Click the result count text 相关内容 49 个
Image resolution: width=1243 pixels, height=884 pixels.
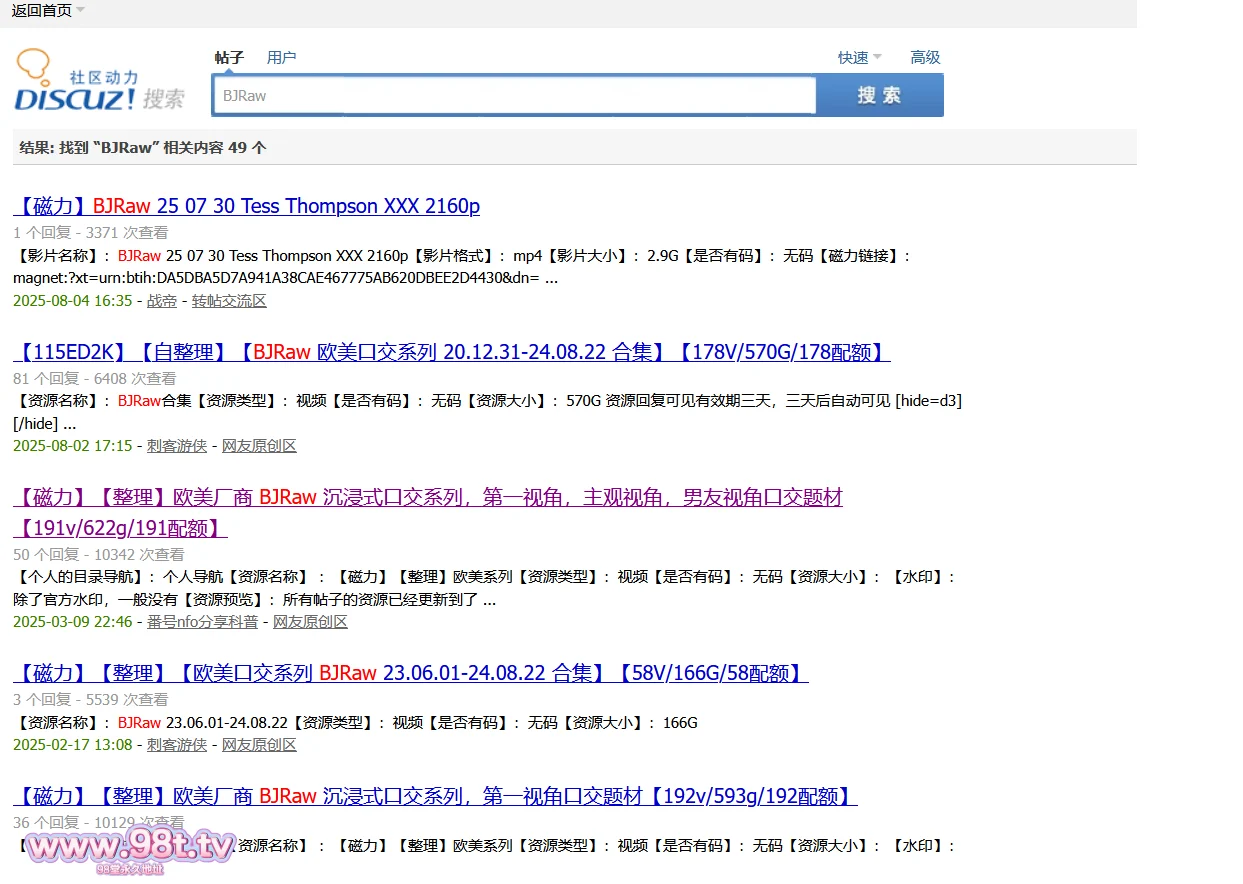coord(215,148)
